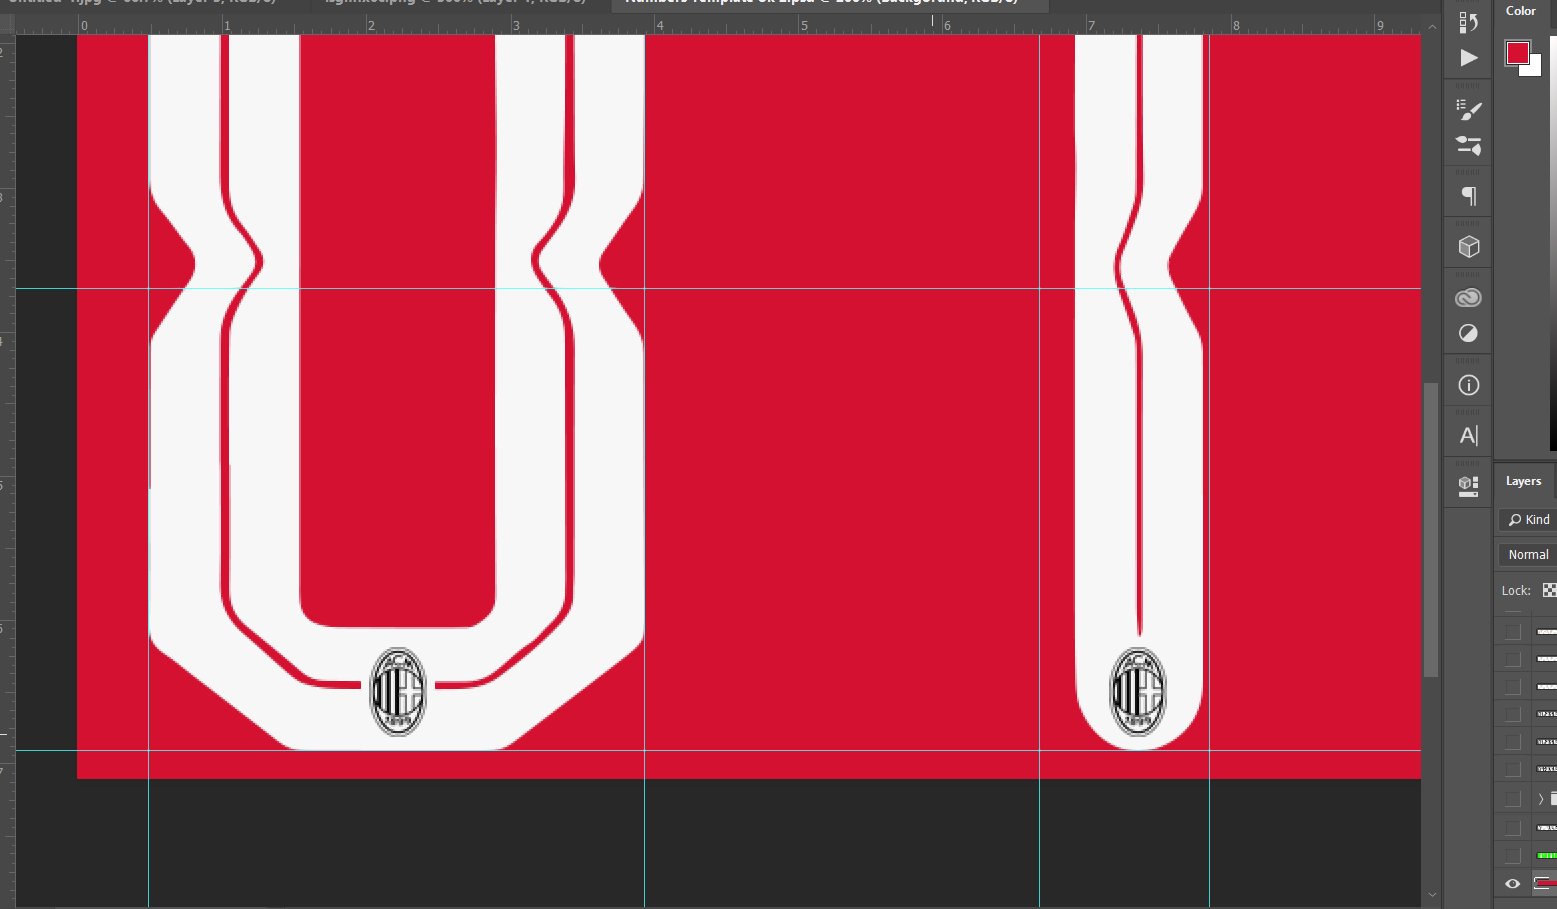Open the Kind layer filter dropdown

[x=1528, y=520]
